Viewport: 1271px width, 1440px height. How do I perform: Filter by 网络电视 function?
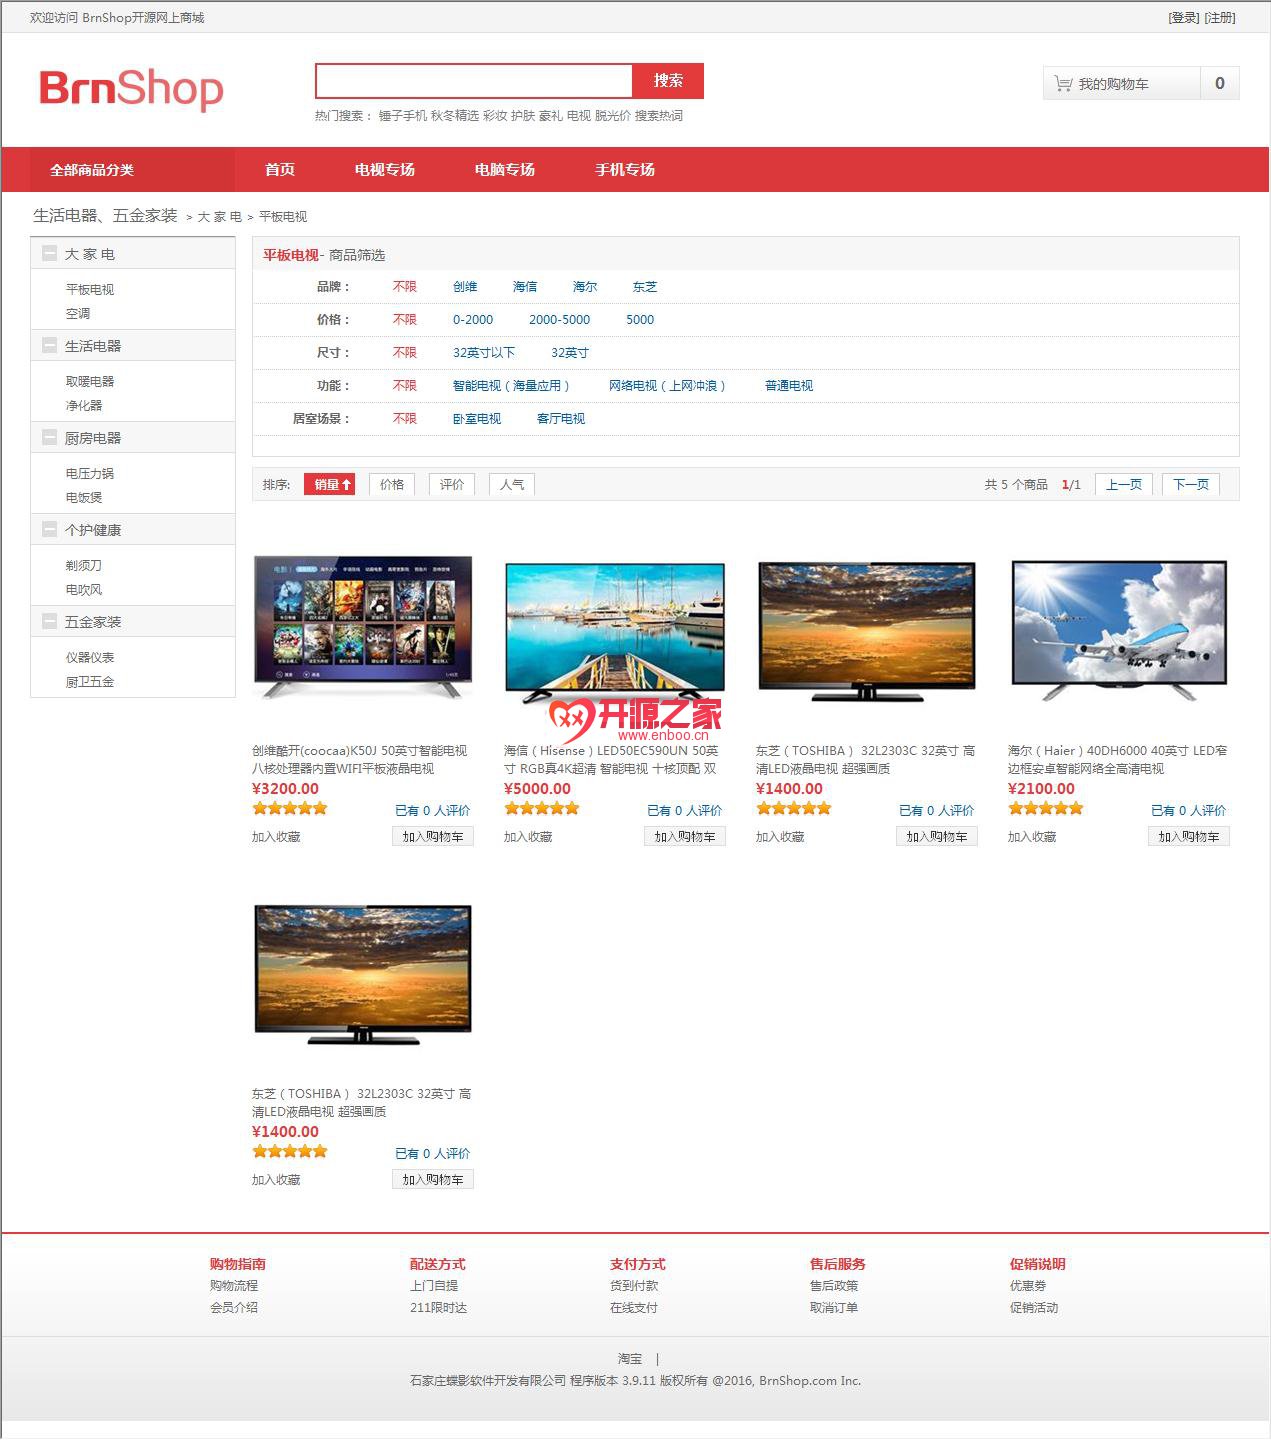coord(667,386)
